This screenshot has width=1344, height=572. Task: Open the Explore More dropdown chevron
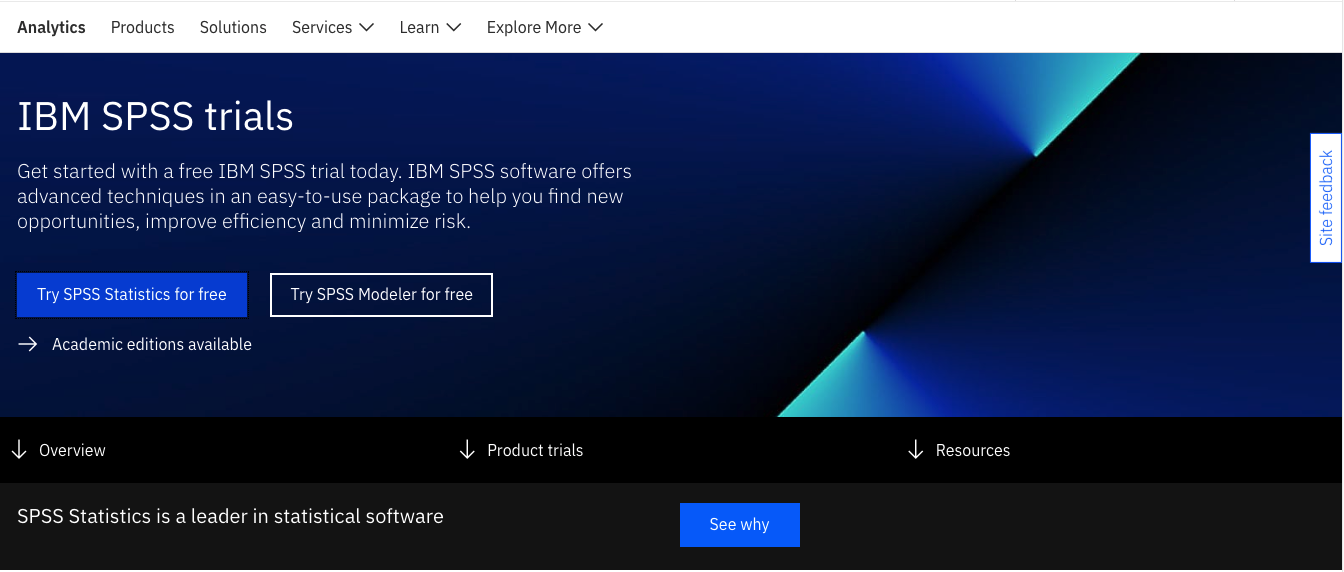596,28
